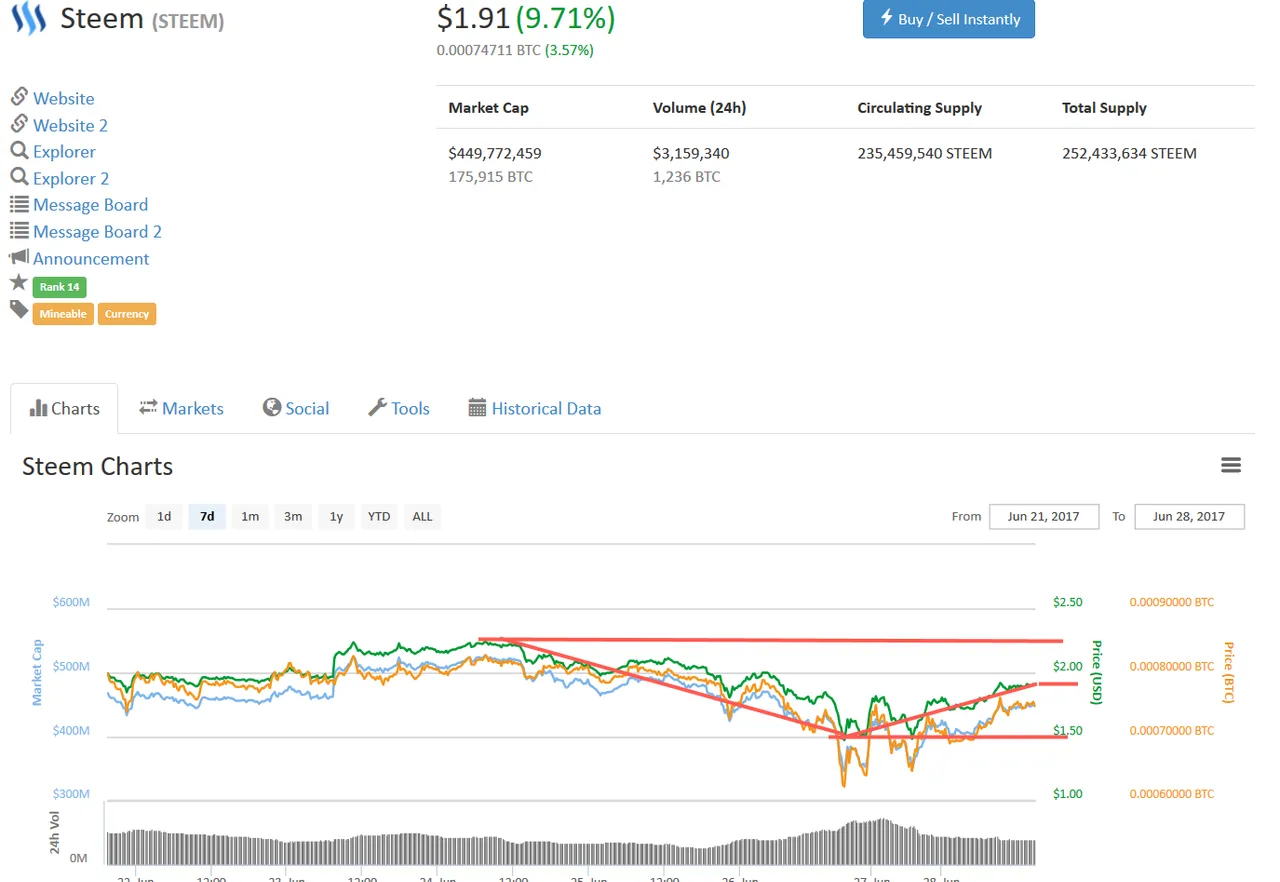1280x882 pixels.
Task: Click the magnifier icon beside Explorer 2
Action: 19,177
